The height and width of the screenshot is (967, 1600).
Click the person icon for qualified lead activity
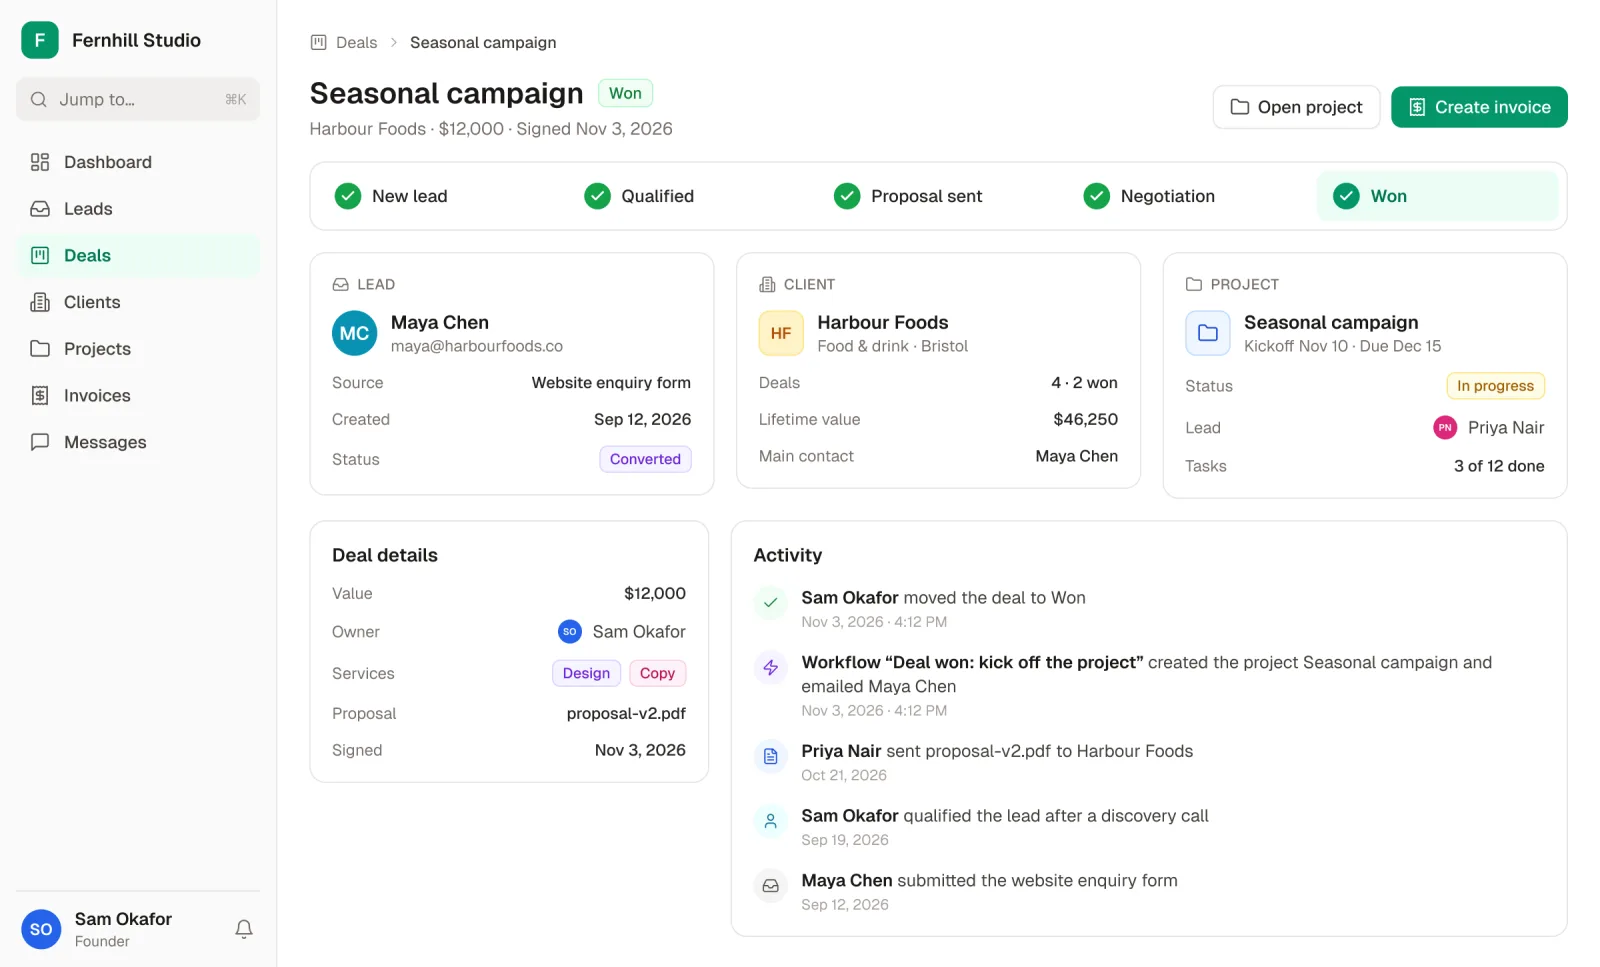pos(770,821)
